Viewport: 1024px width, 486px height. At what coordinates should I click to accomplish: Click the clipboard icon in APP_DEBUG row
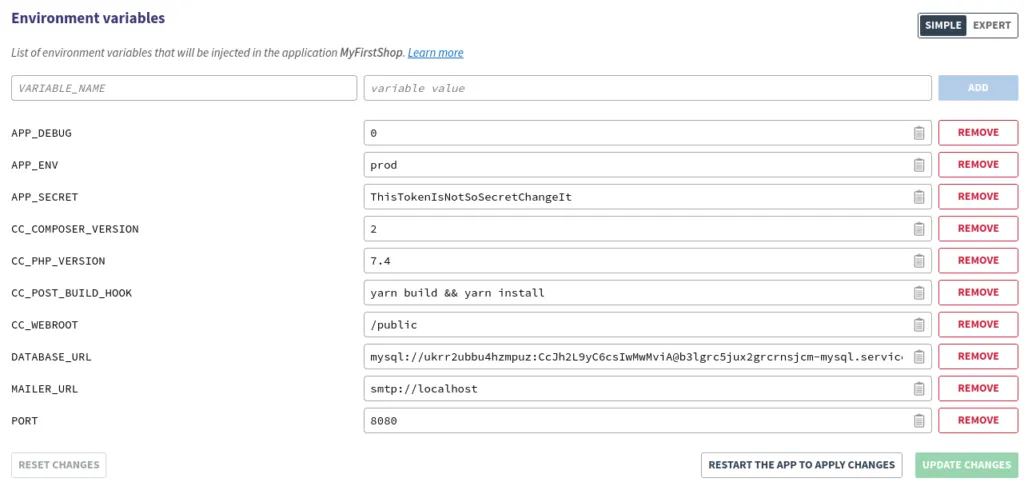tap(918, 133)
